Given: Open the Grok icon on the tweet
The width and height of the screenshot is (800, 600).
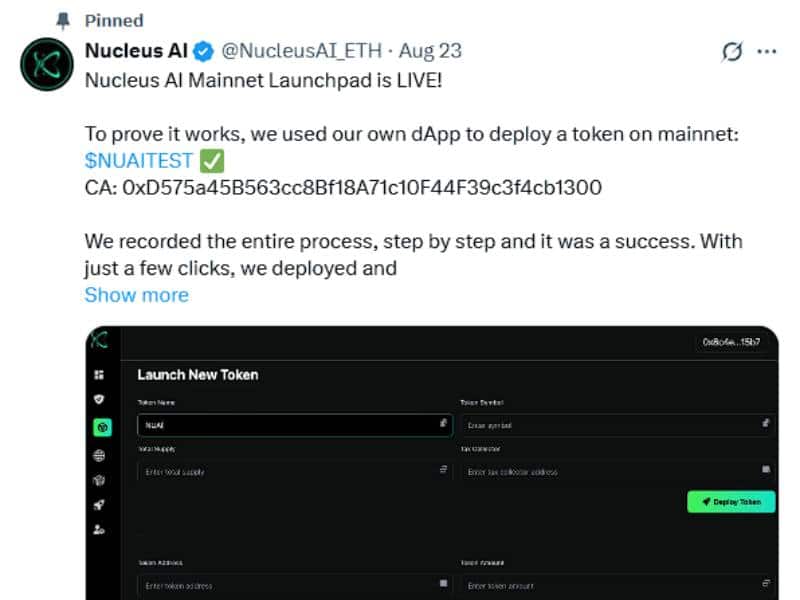Looking at the screenshot, I should click(732, 52).
